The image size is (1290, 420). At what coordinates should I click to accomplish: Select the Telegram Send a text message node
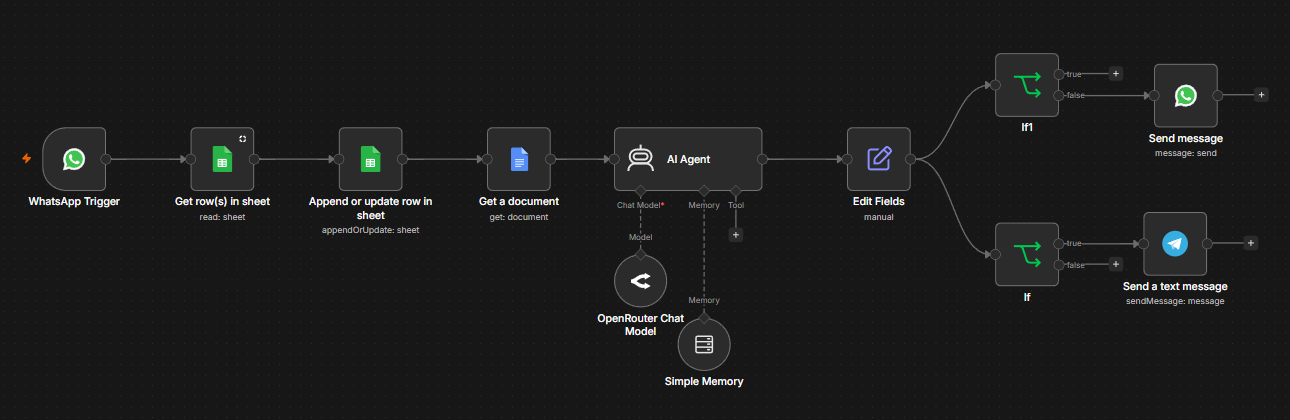click(x=1175, y=244)
